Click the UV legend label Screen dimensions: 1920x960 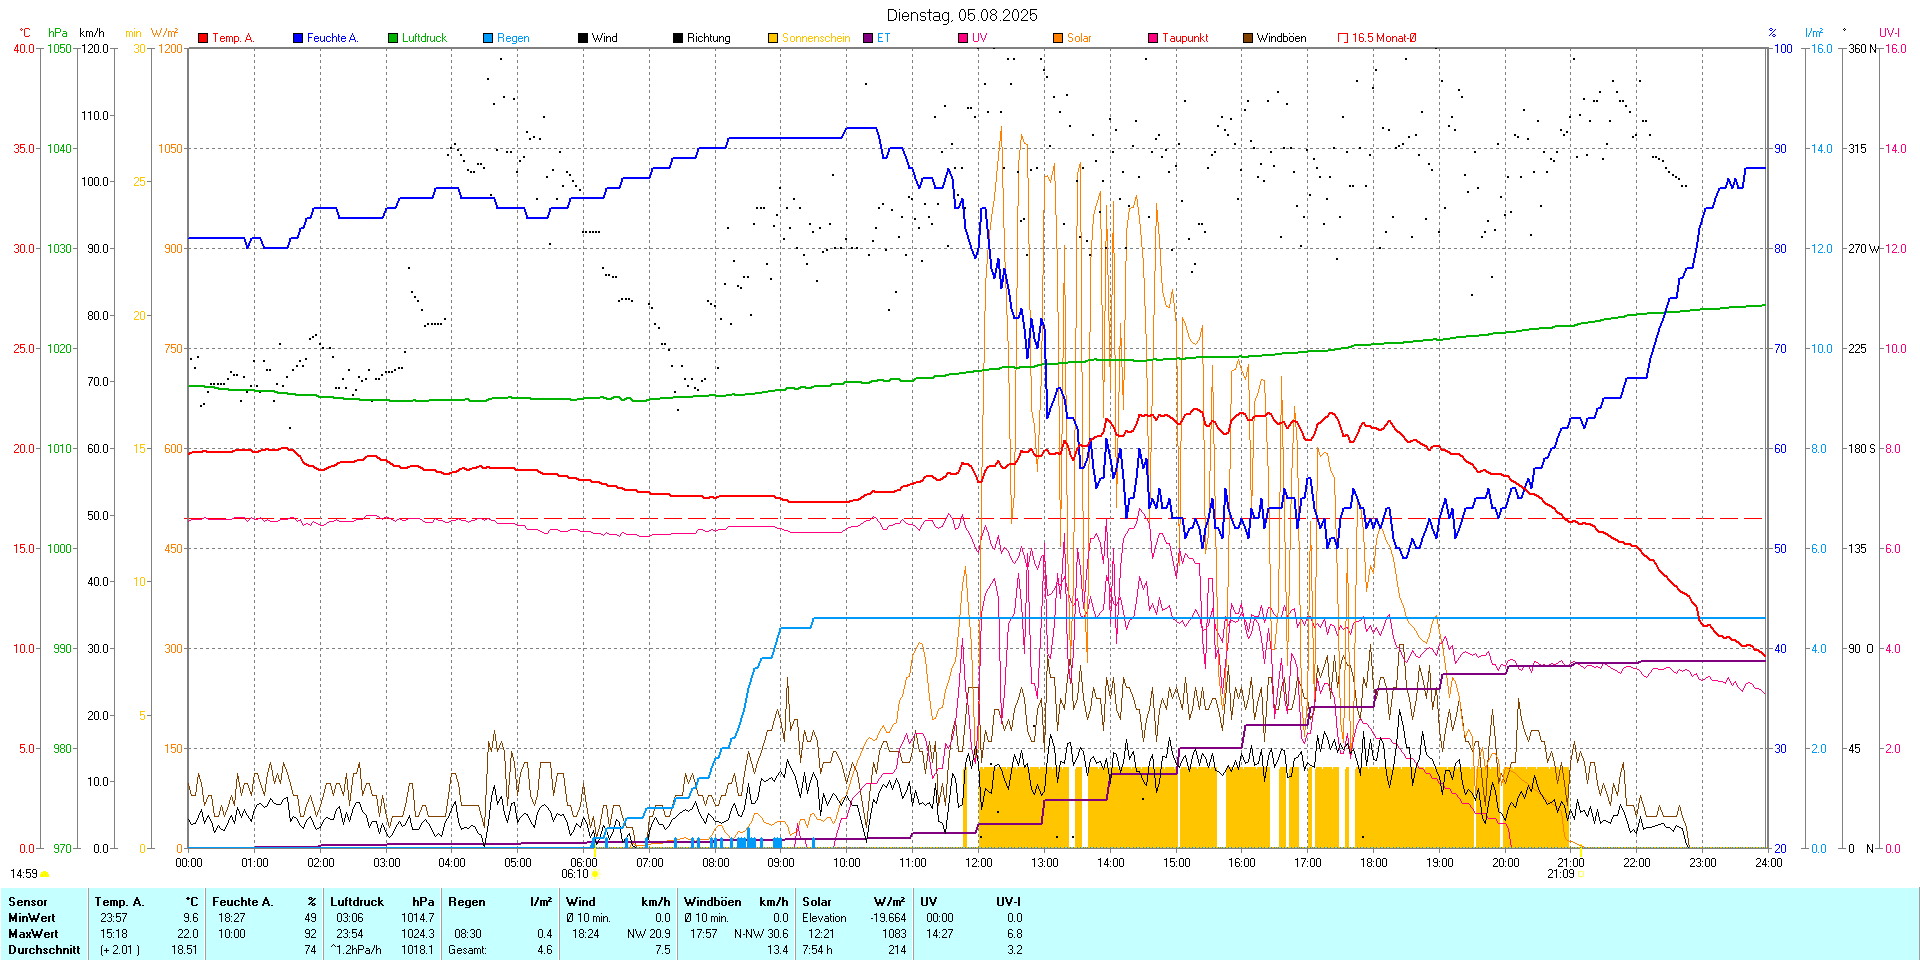pos(979,38)
